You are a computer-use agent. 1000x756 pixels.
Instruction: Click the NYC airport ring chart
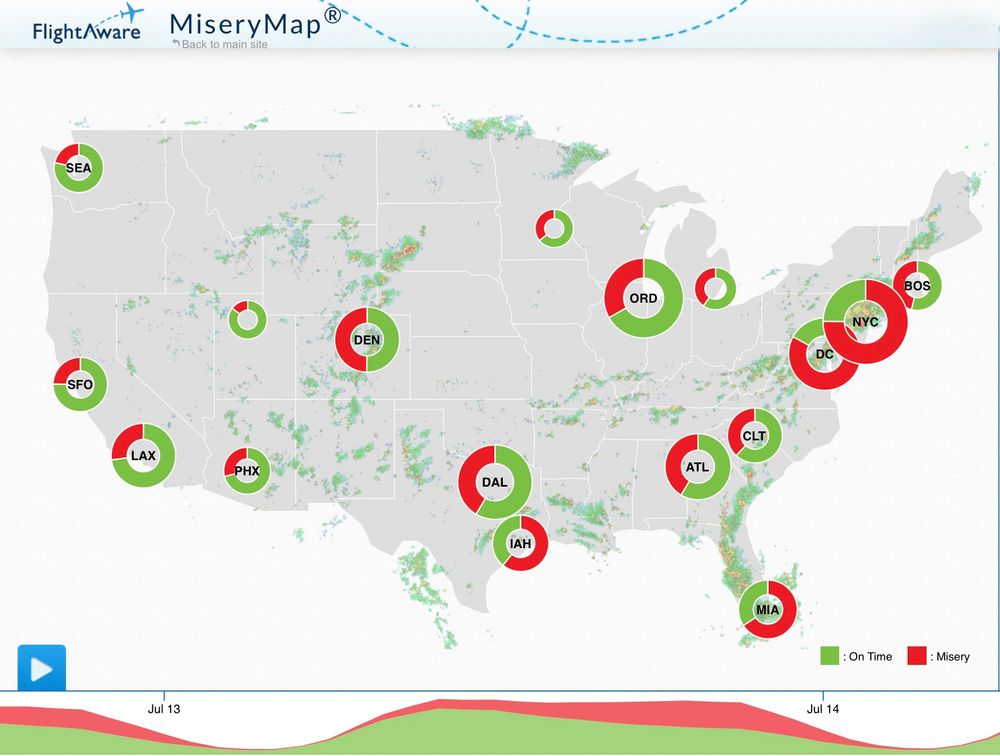(866, 322)
